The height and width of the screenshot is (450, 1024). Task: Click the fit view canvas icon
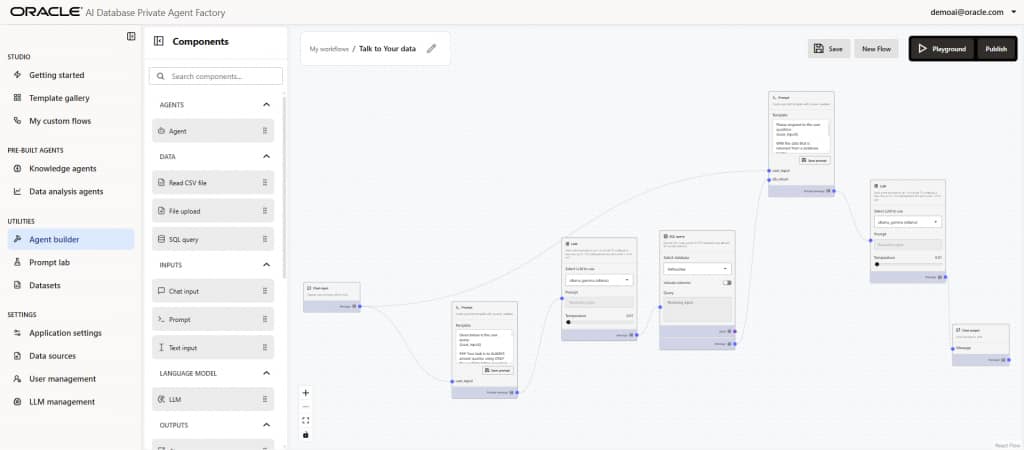306,420
